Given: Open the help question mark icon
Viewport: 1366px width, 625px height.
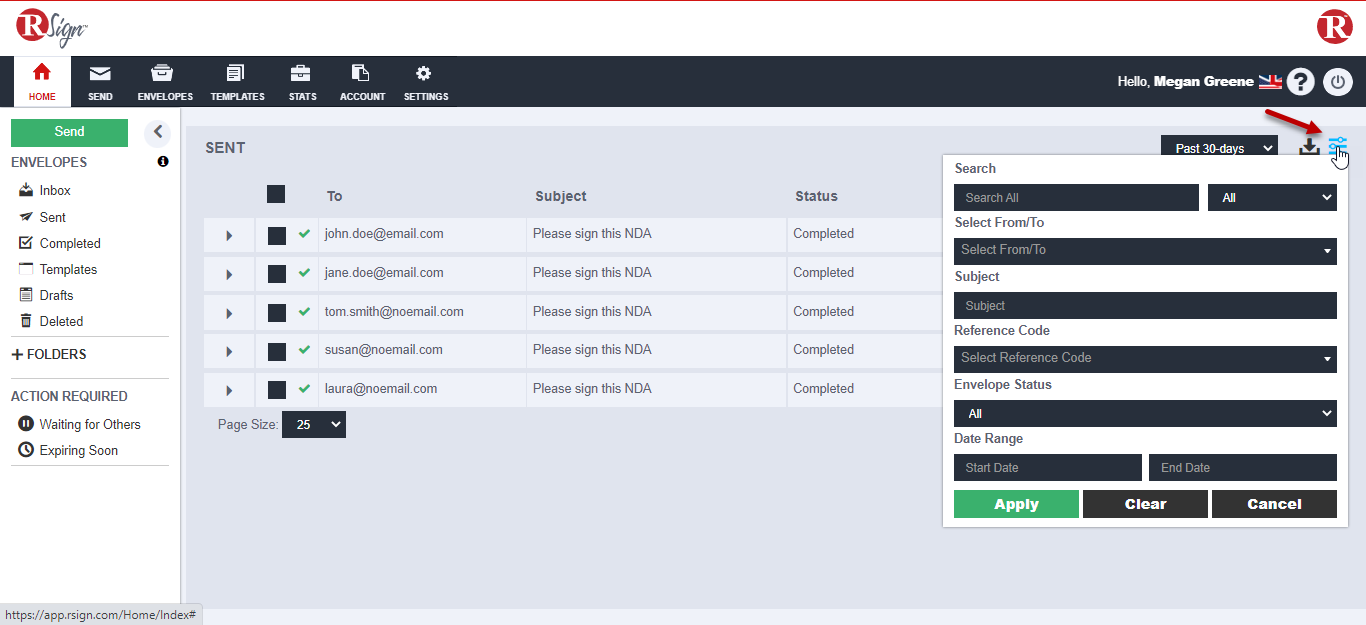Looking at the screenshot, I should pyautogui.click(x=1300, y=82).
